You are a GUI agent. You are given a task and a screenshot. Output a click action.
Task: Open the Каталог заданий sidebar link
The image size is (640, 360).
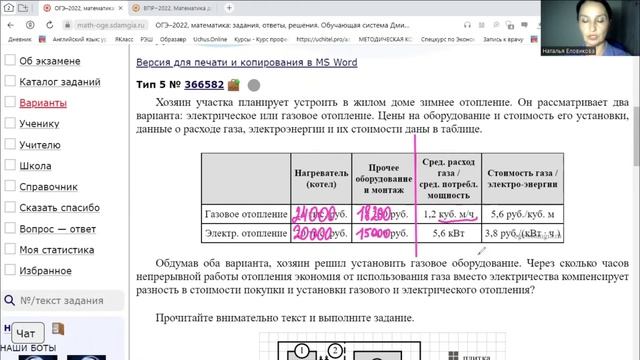tap(60, 82)
